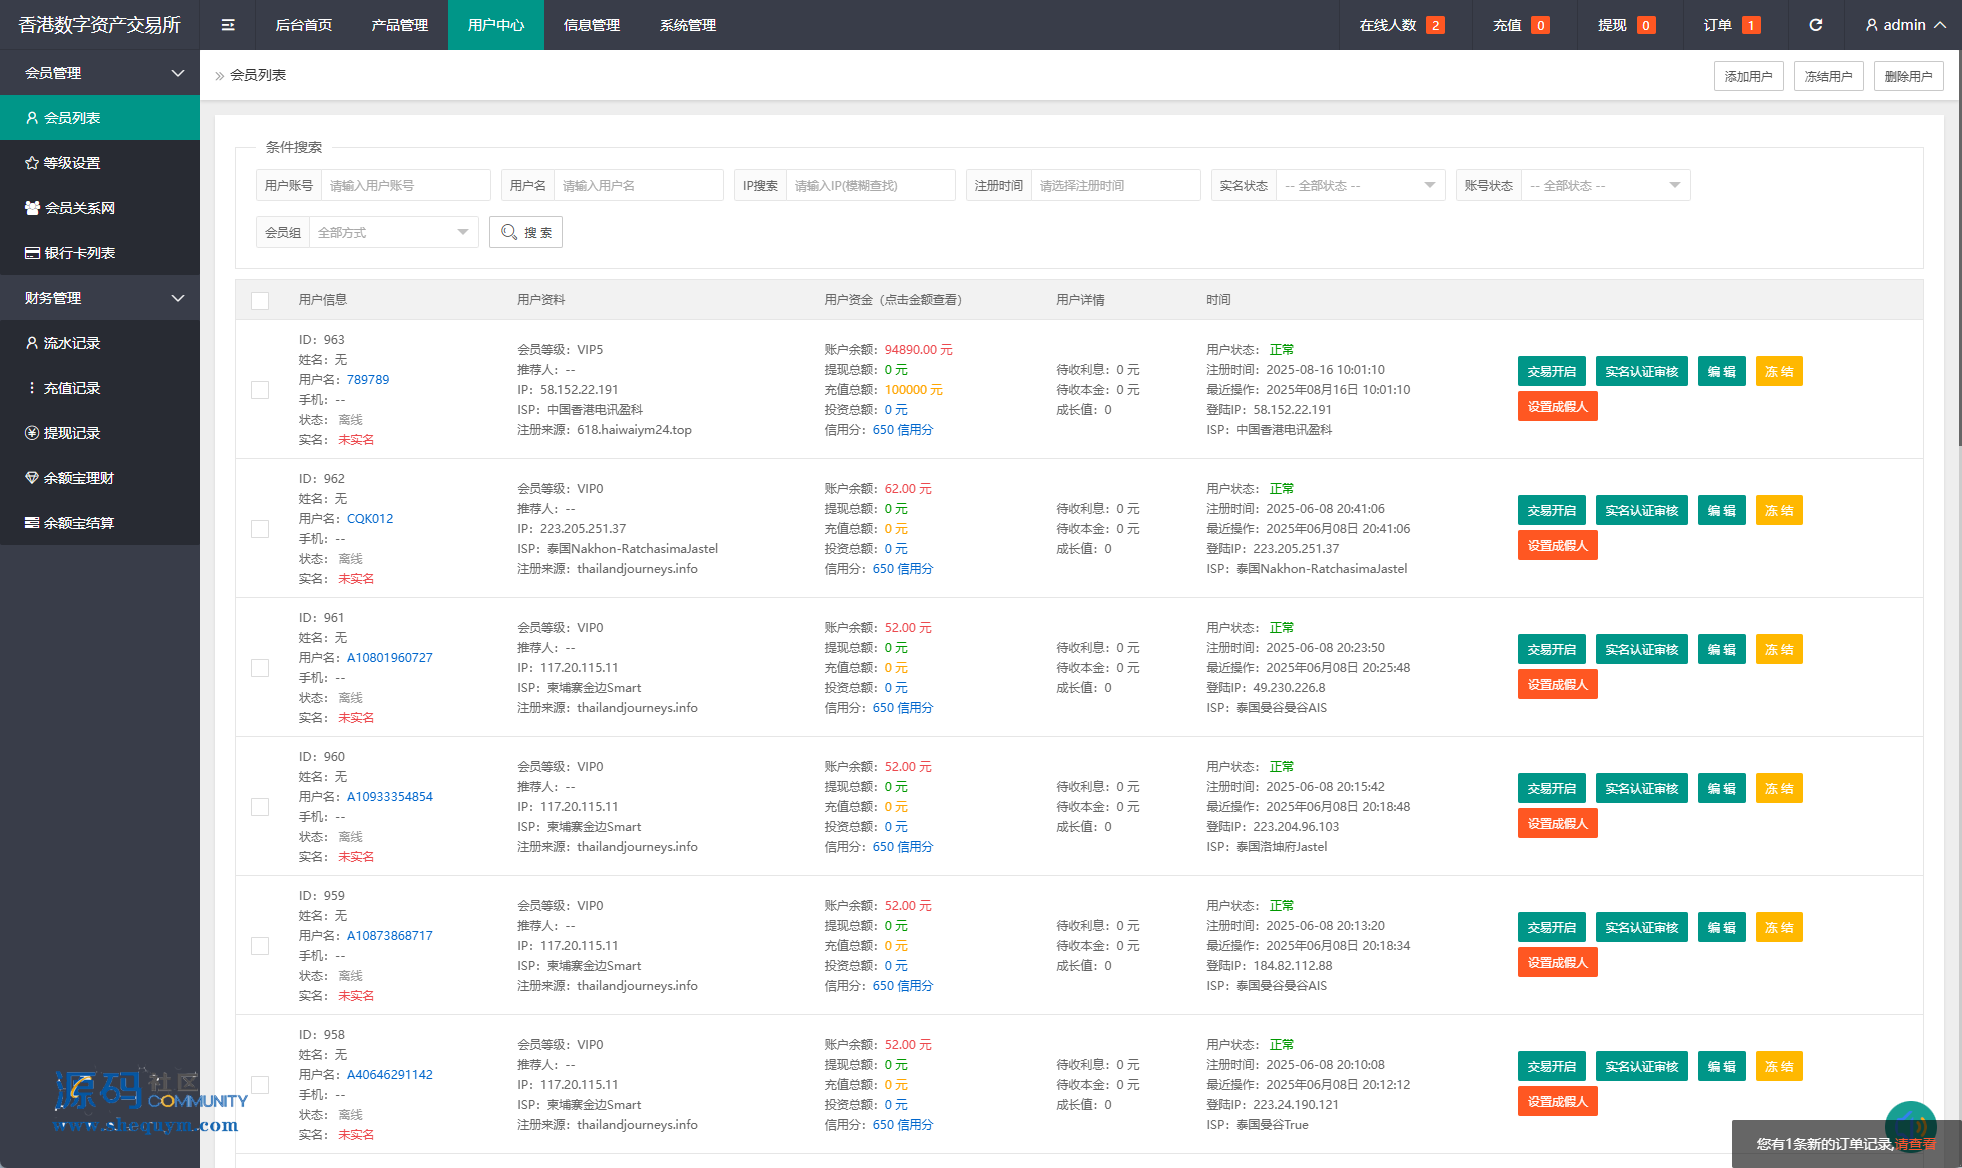Switch to 系统管理 top menu tab

(x=687, y=25)
